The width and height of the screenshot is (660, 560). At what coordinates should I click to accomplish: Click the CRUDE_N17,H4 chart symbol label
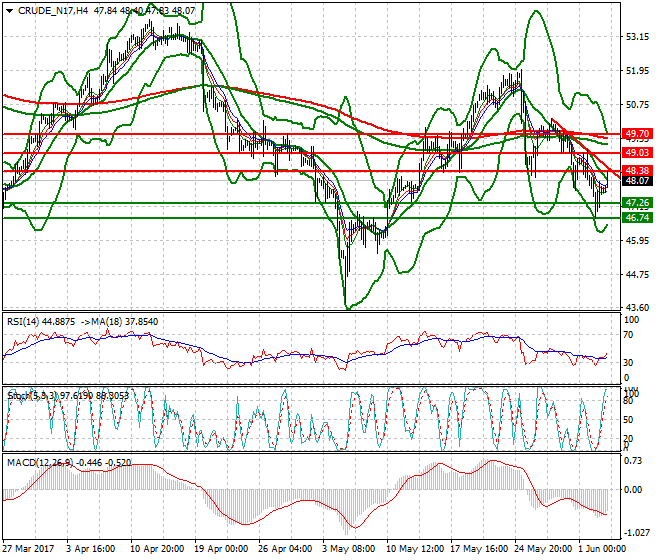tap(52, 10)
